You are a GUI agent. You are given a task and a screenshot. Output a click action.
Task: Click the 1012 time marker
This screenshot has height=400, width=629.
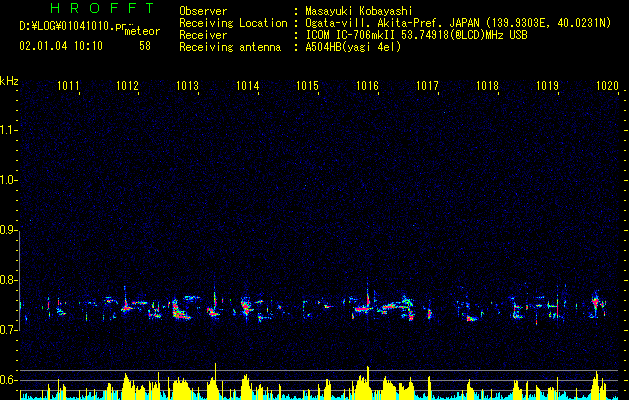pyautogui.click(x=128, y=86)
